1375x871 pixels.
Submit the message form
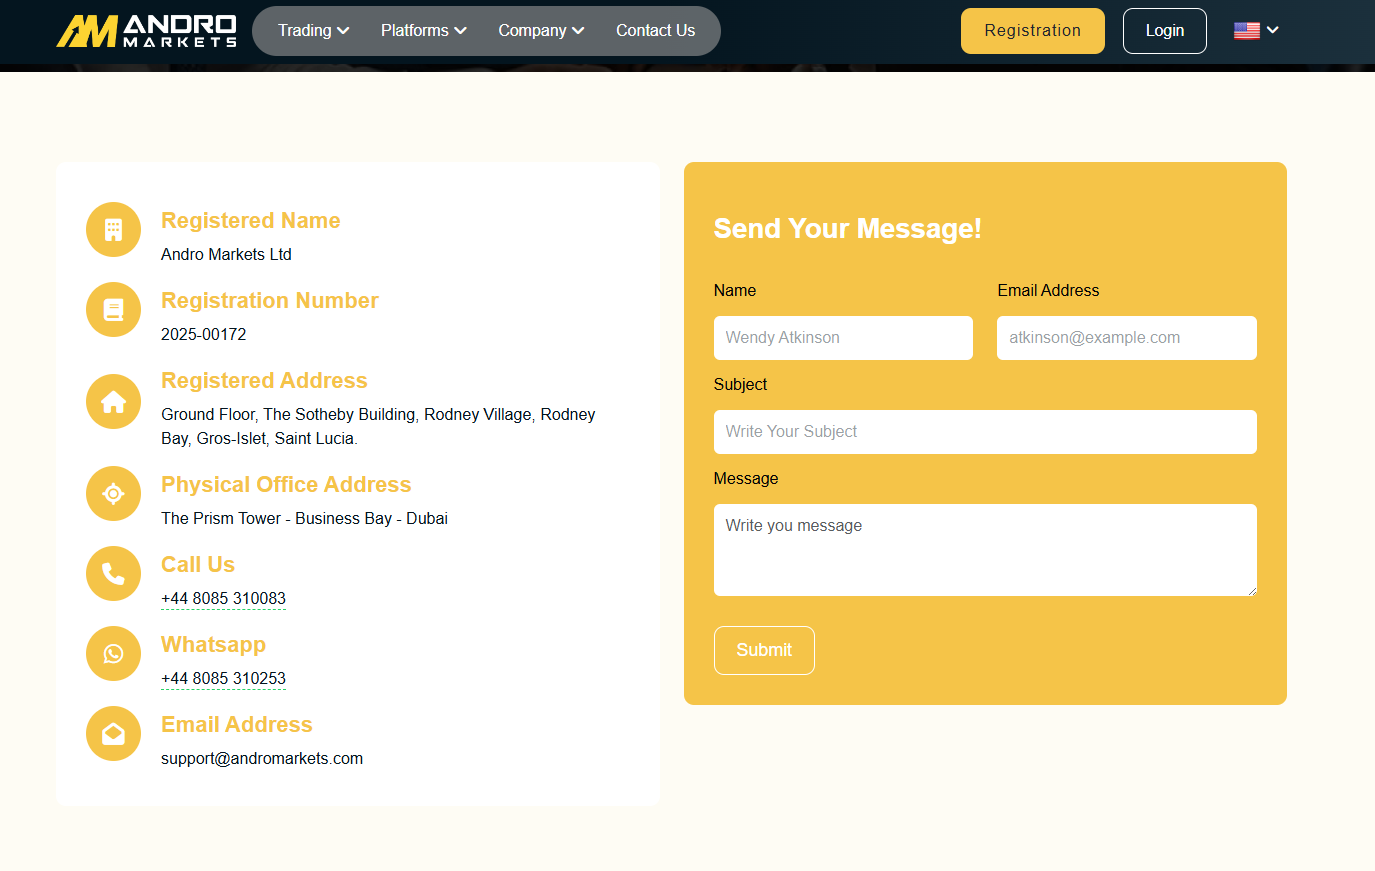[x=764, y=650]
